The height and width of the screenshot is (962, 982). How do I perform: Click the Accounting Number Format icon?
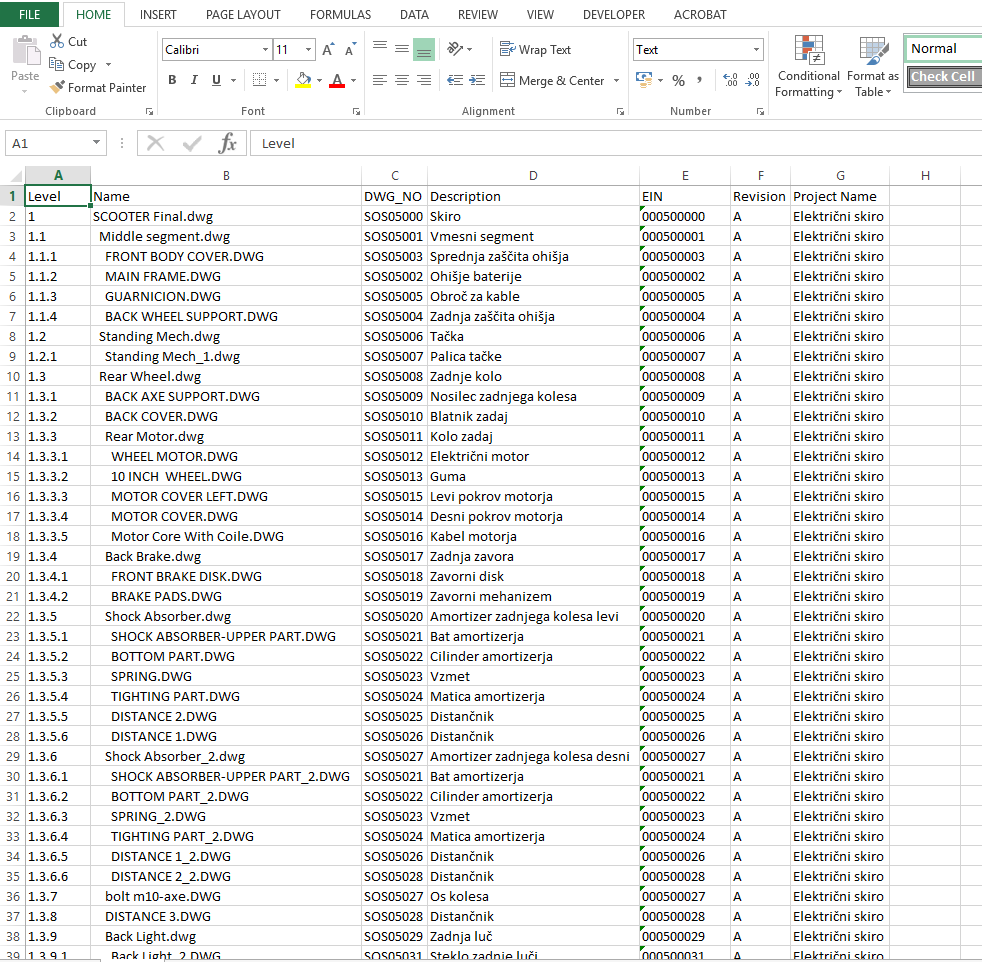tap(644, 80)
